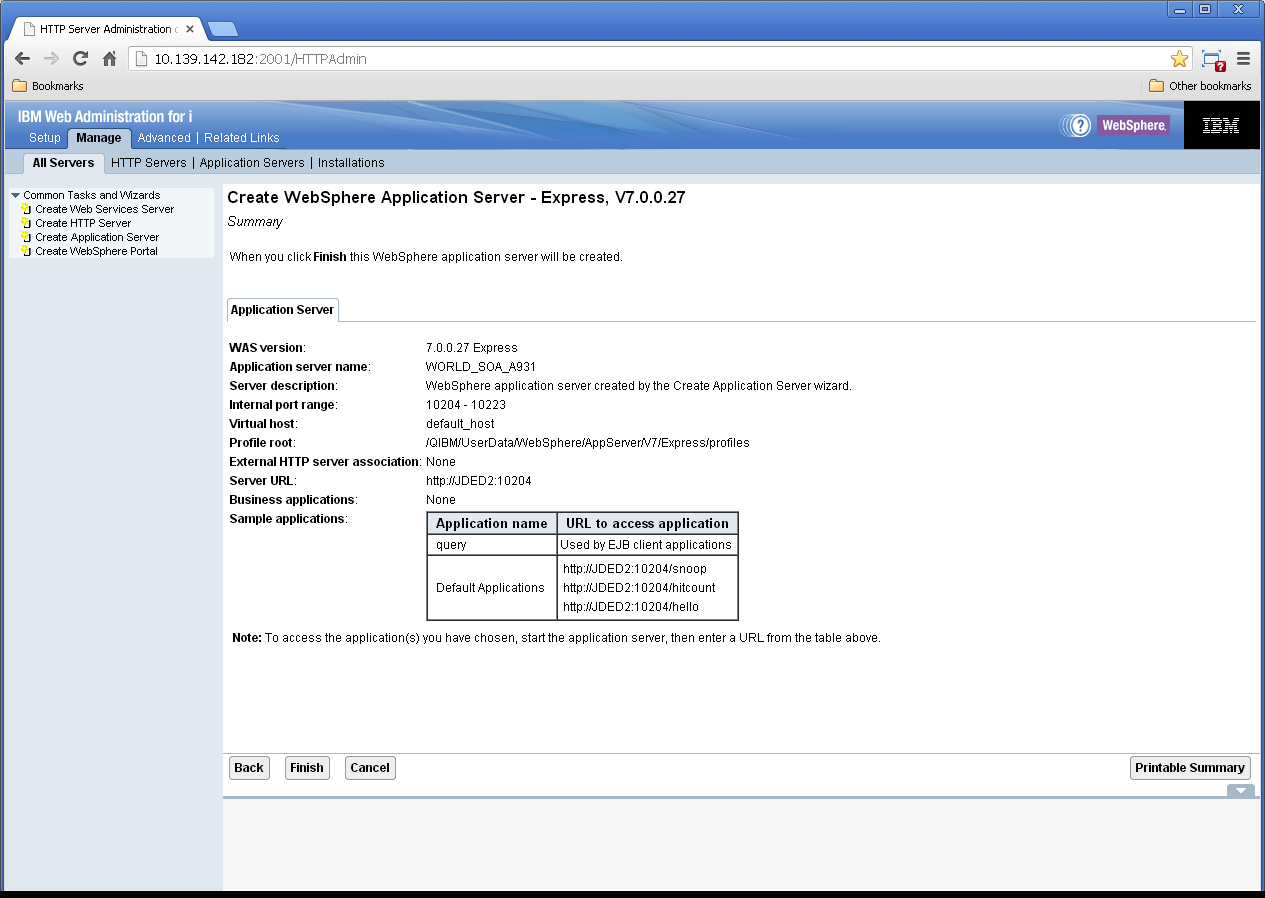Click the Profile root path value

tap(588, 443)
